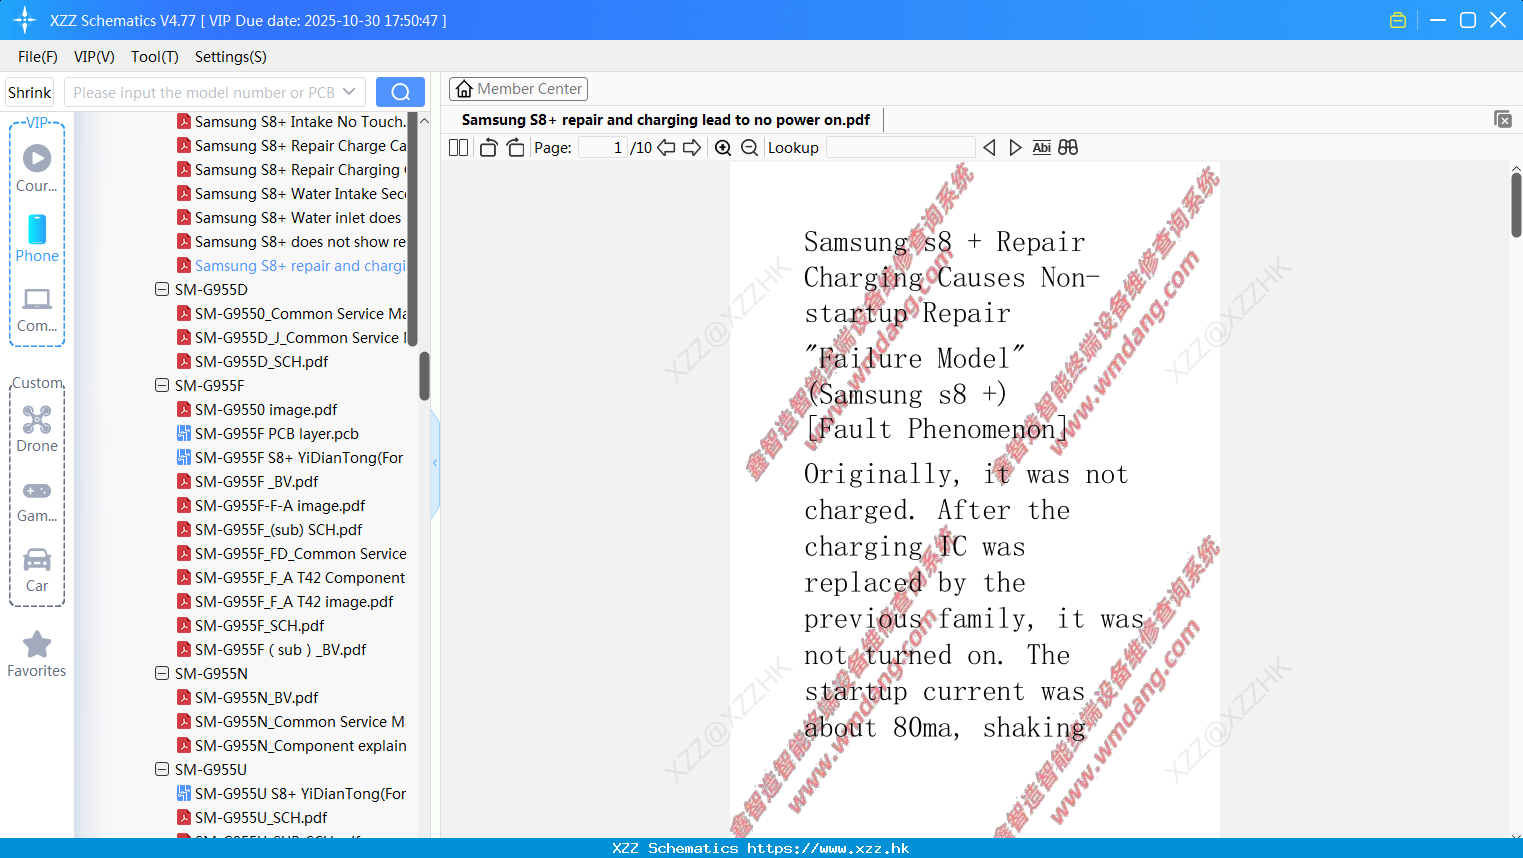Click the XZZ app logo
This screenshot has height=858, width=1523.
pos(25,20)
